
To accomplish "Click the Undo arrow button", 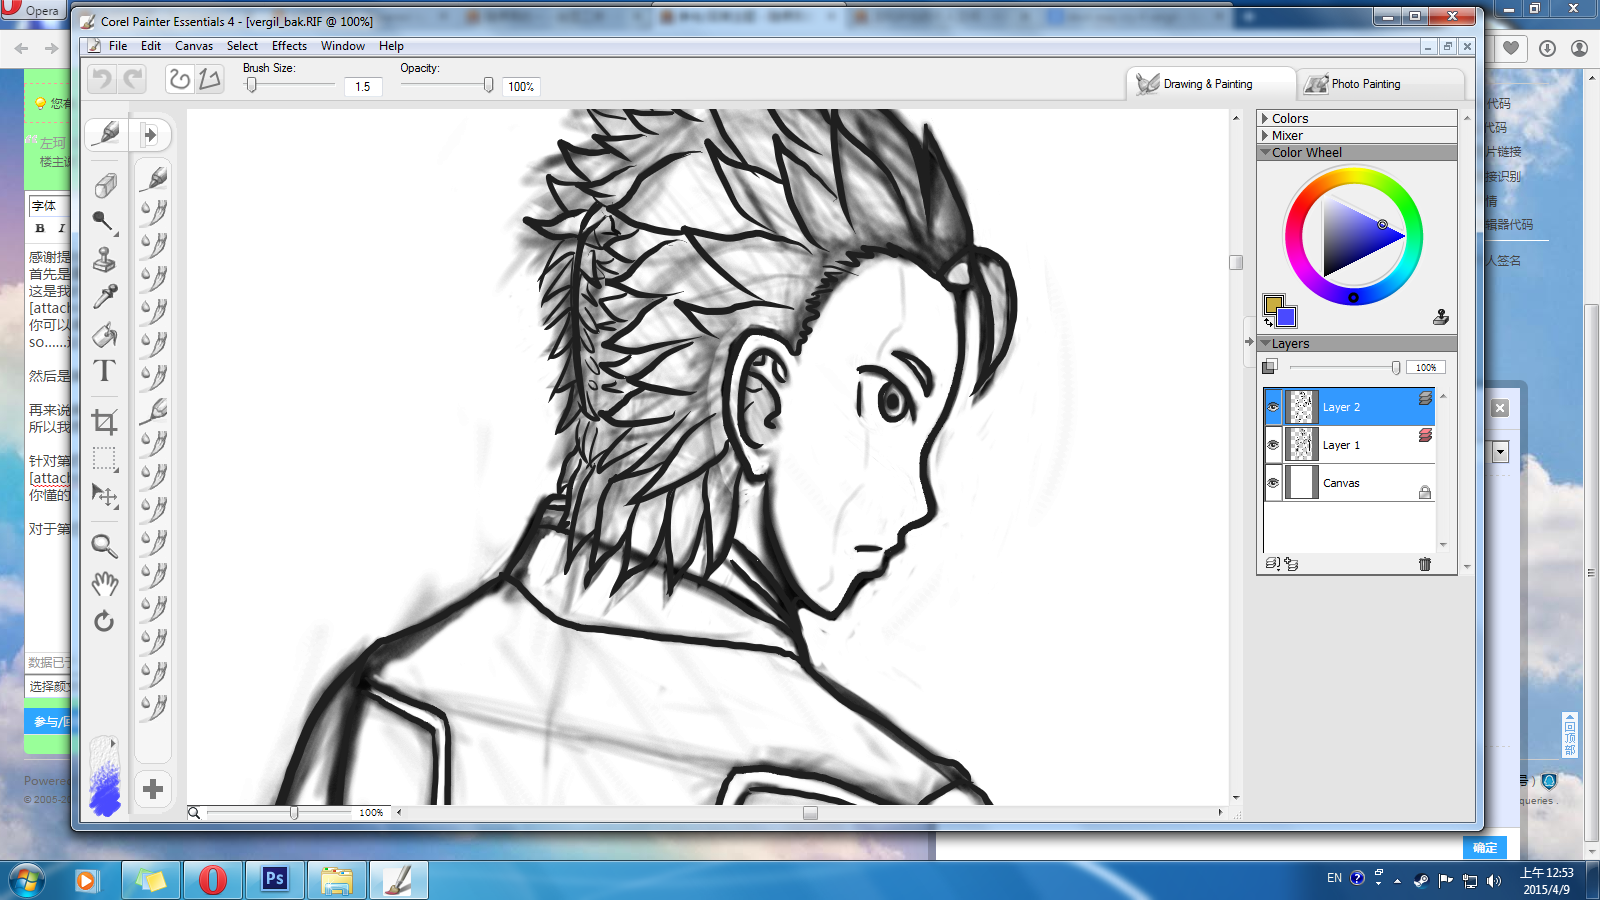I will 102,79.
